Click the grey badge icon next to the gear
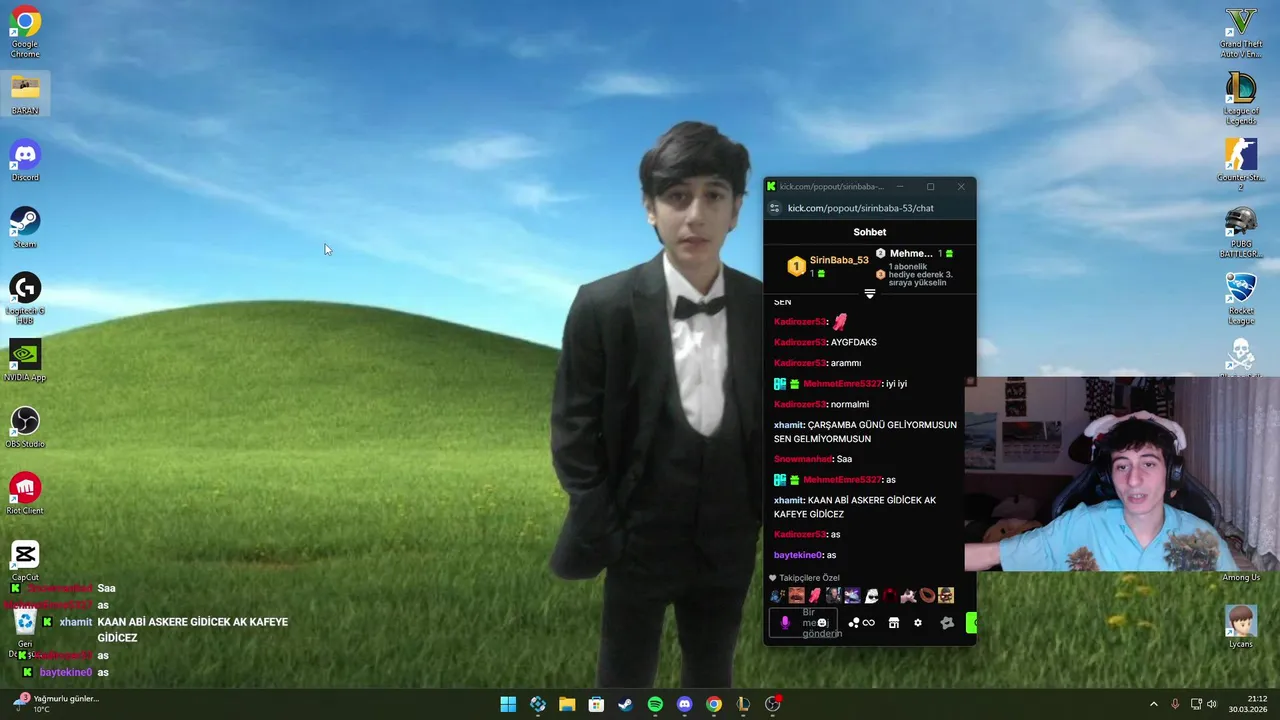1280x720 pixels. pos(947,623)
